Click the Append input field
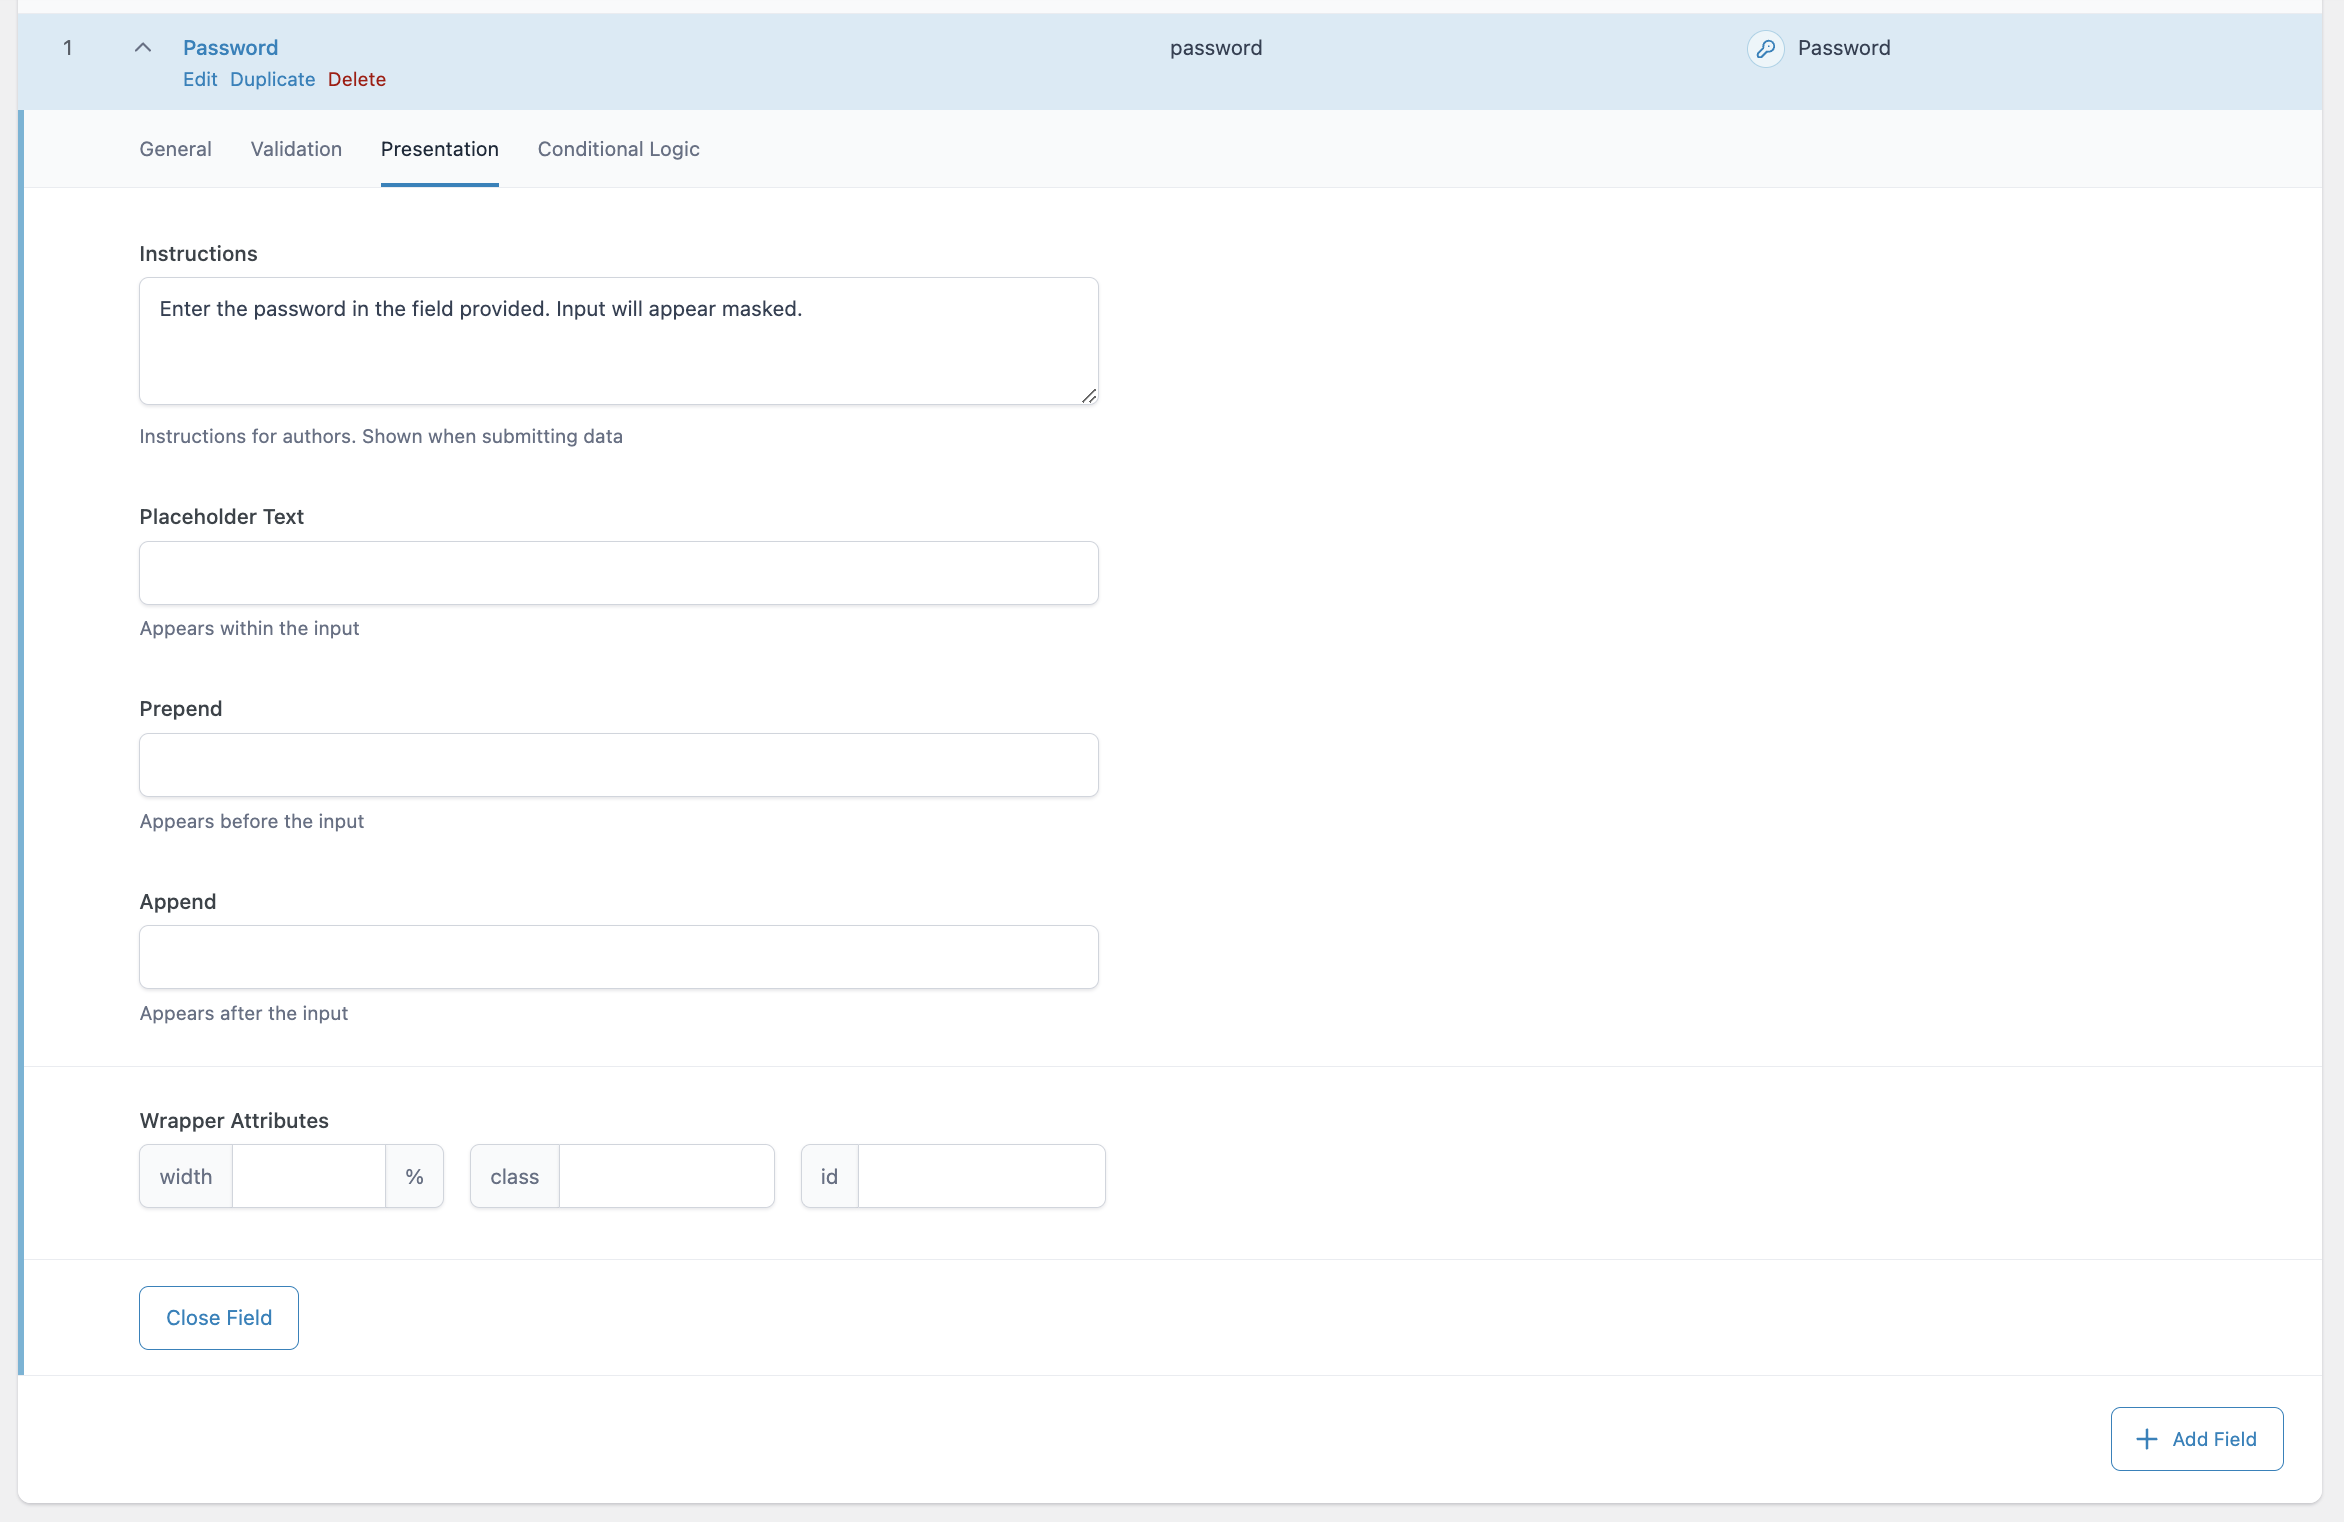 [618, 957]
